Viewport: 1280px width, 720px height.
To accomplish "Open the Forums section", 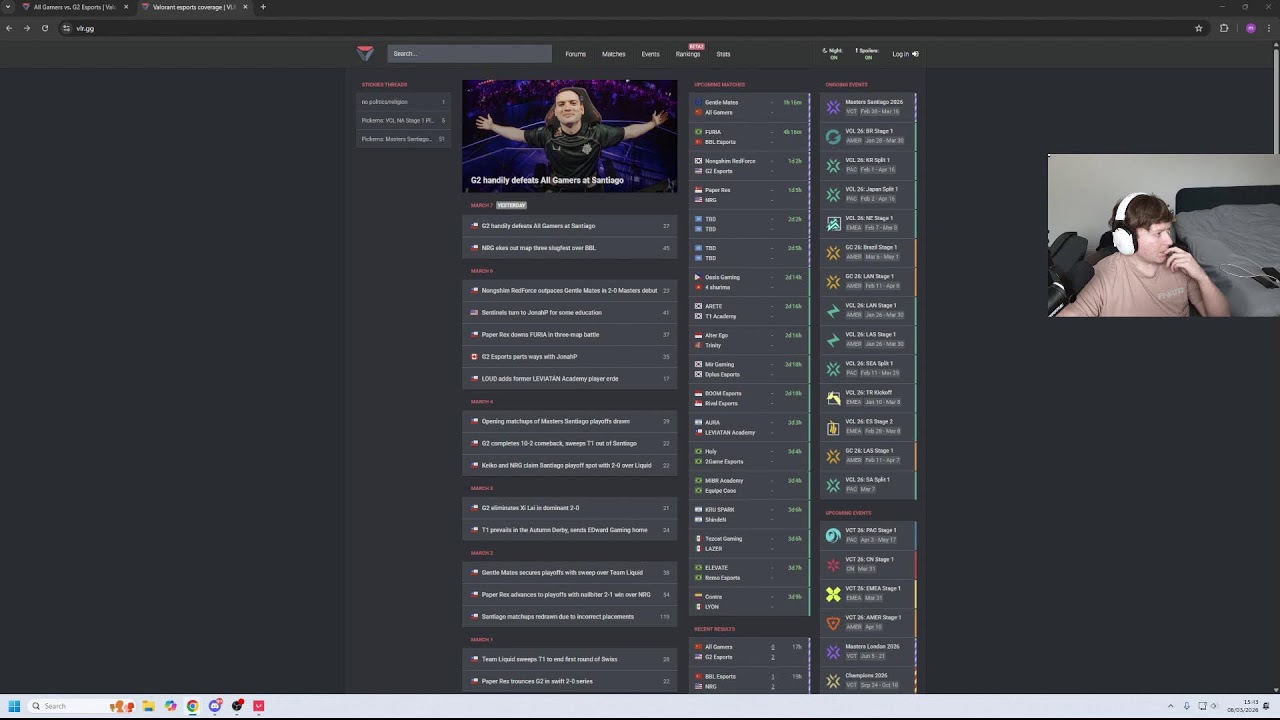I will [575, 54].
